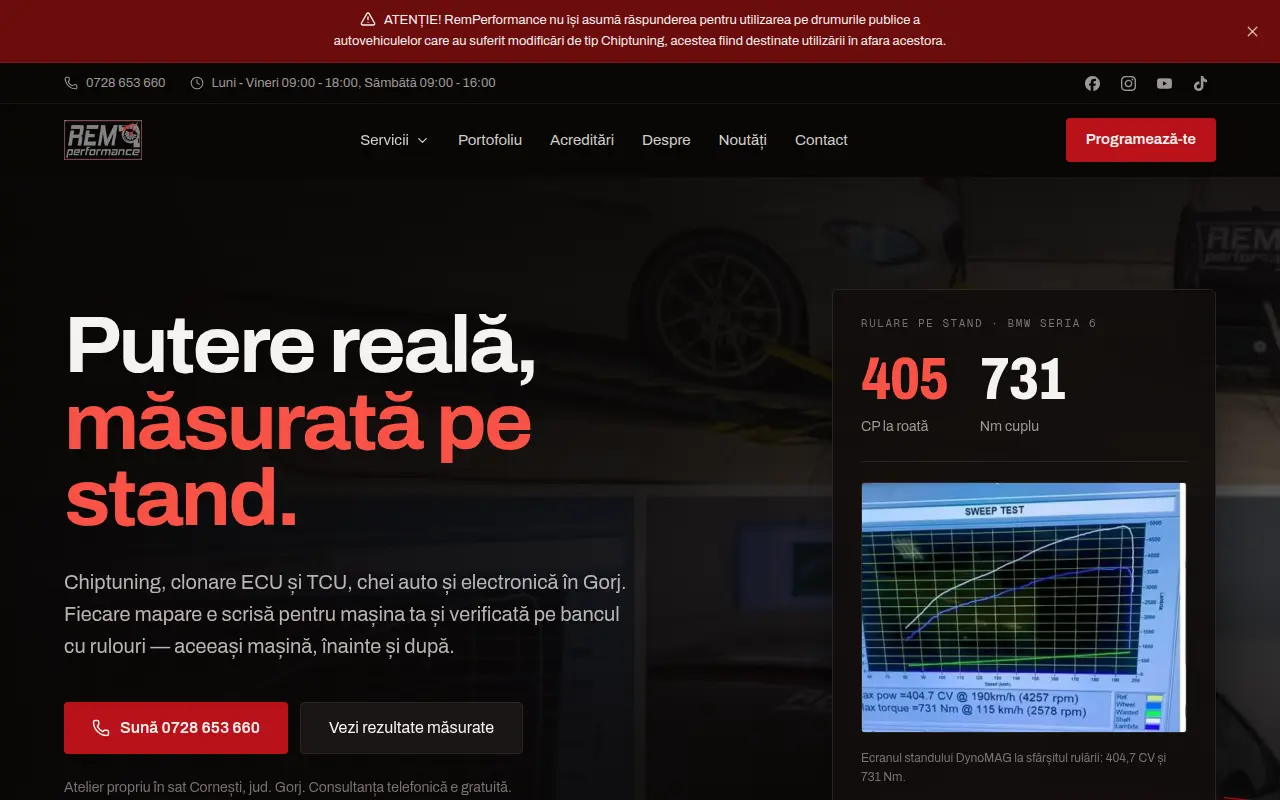Expand the Servicii dropdown chevron
This screenshot has width=1280, height=800.
point(422,140)
